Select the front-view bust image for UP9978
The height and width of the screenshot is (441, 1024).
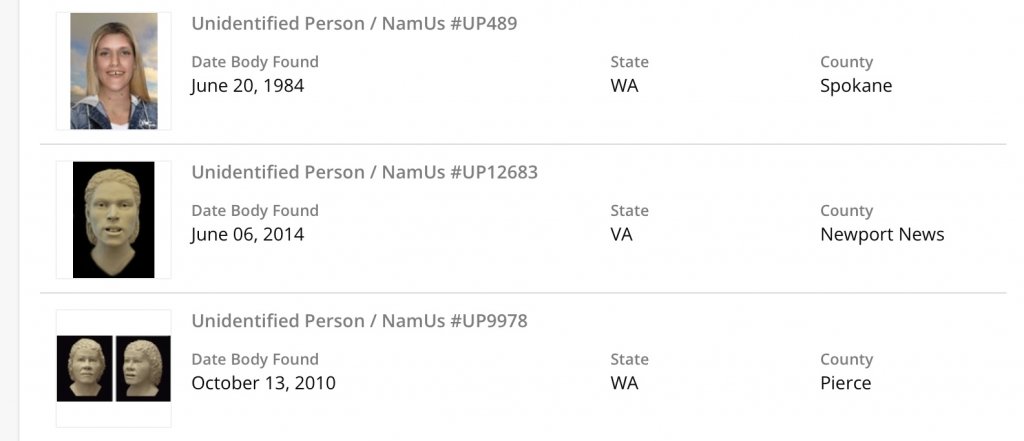click(84, 368)
